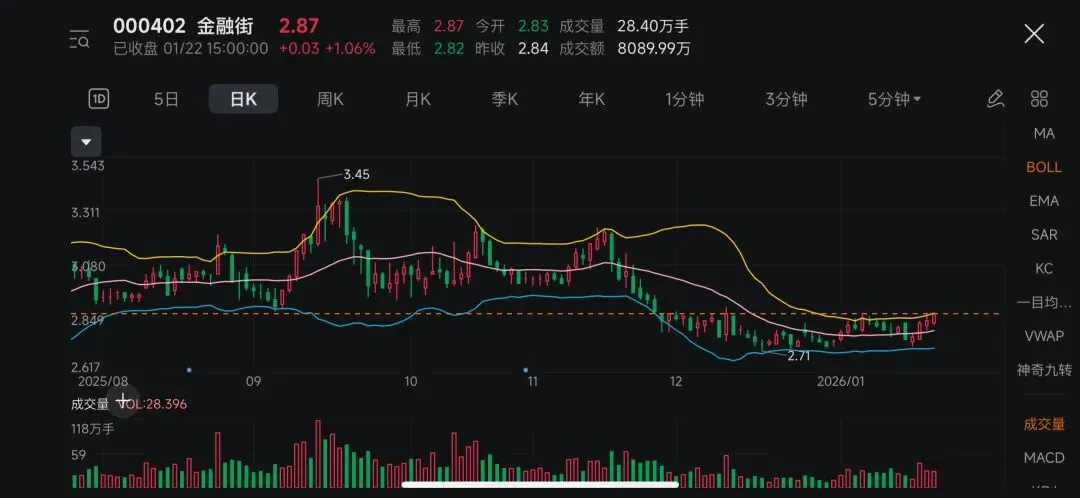Click the blue event dot before 09

(x=189, y=370)
